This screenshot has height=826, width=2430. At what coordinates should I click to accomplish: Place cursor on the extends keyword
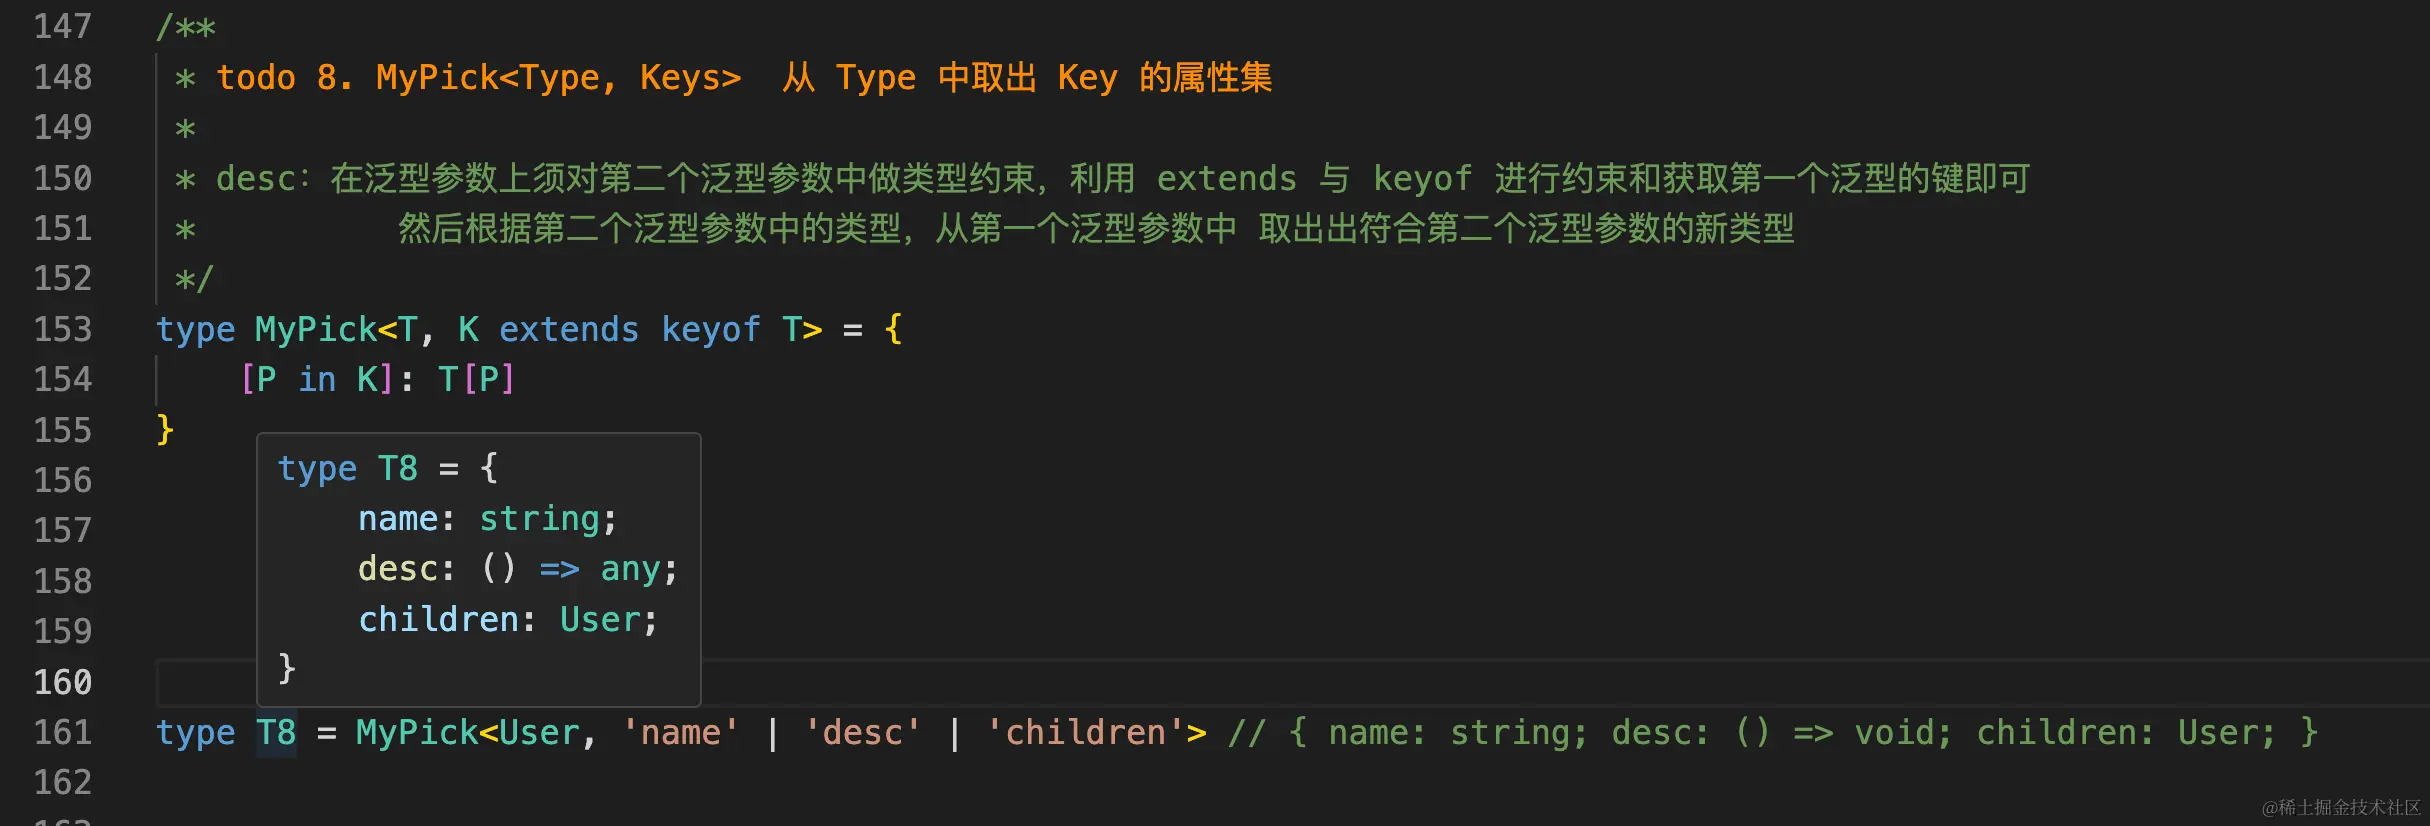(x=568, y=329)
